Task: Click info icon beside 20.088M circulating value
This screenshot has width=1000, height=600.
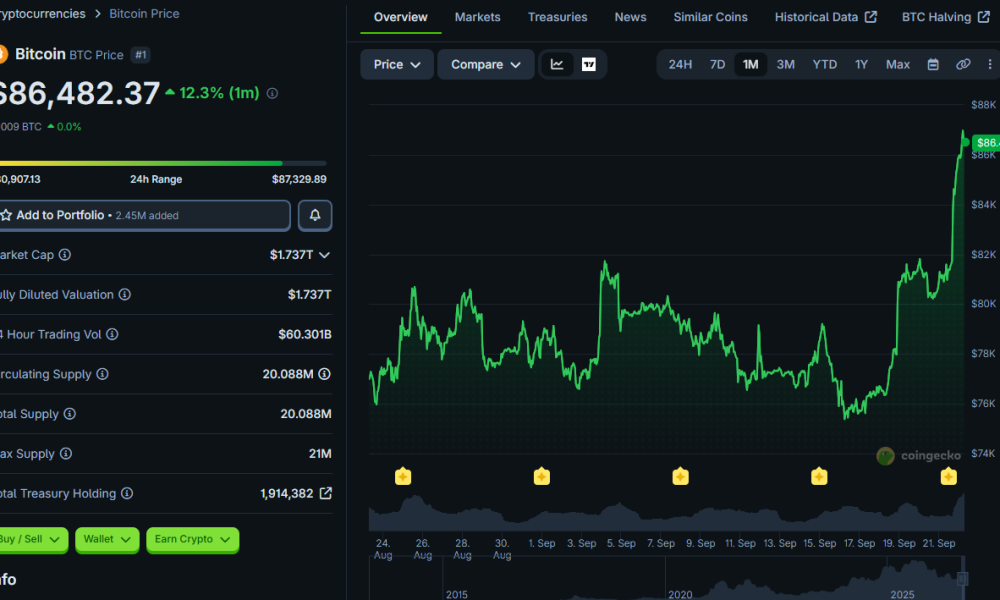Action: tap(325, 374)
